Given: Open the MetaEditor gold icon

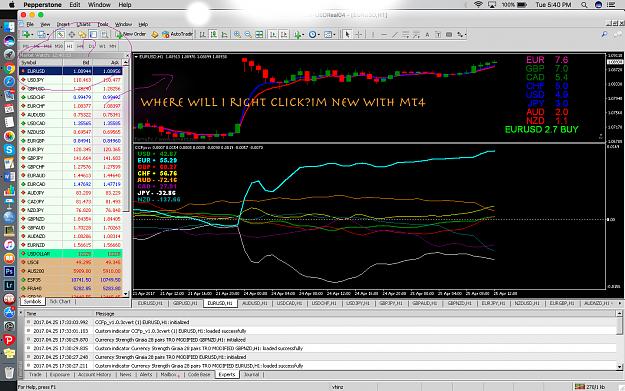Looking at the screenshot, I should [155, 35].
